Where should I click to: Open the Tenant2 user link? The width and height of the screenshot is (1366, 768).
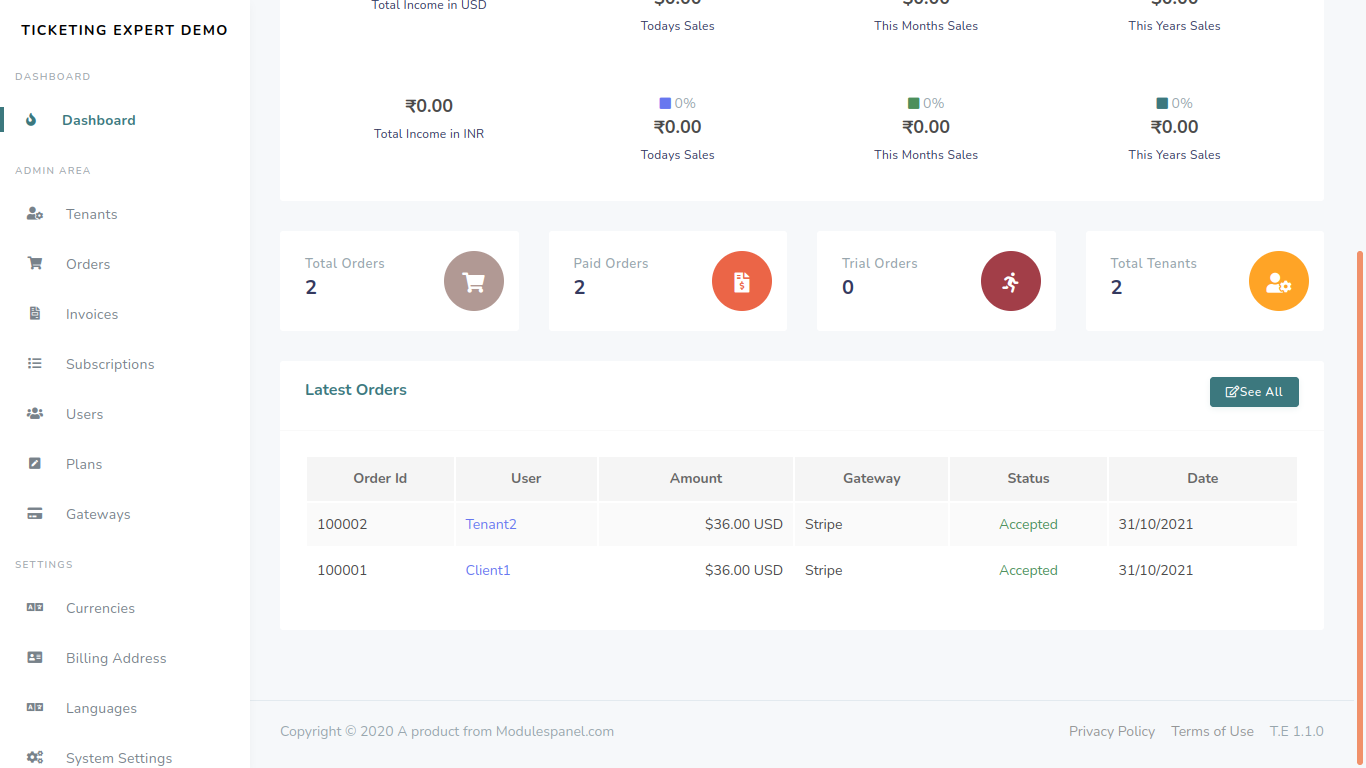pyautogui.click(x=491, y=523)
